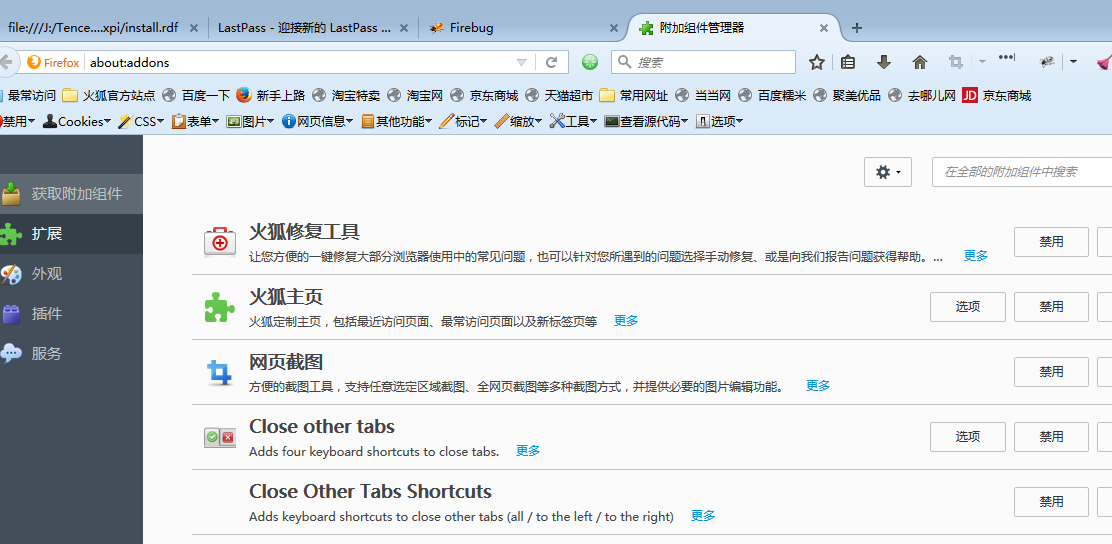Open 选项 for 火狐主页 extension
1112x544 pixels.
tap(967, 307)
